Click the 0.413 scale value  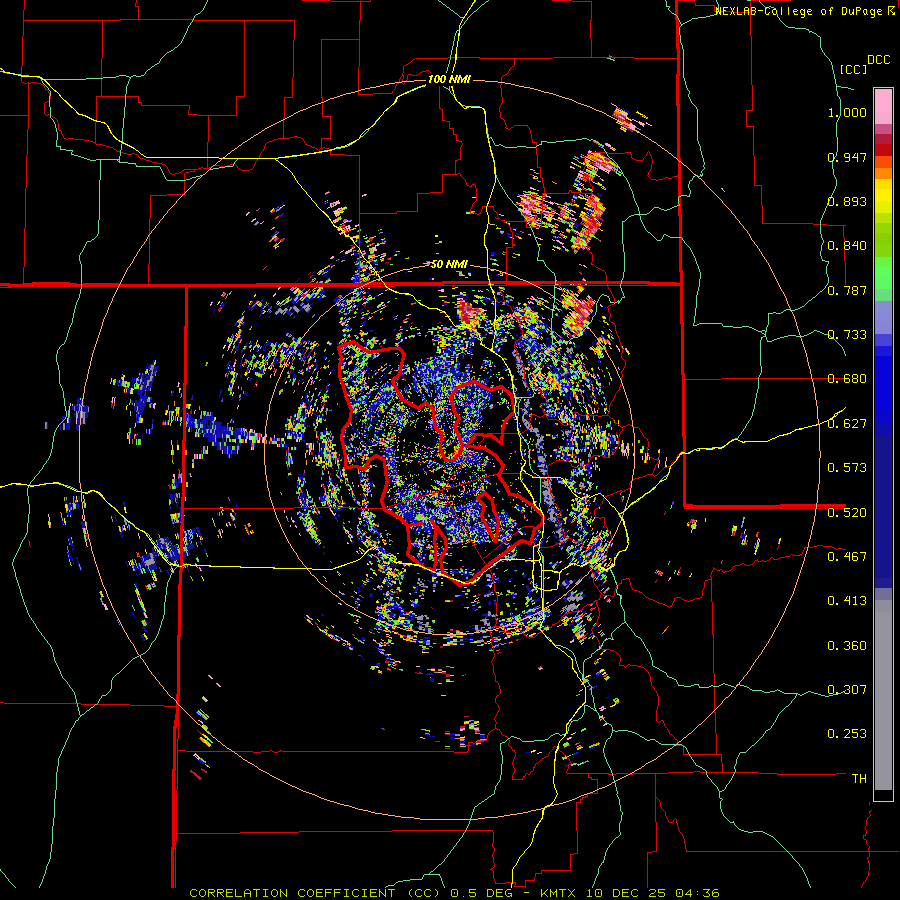847,601
